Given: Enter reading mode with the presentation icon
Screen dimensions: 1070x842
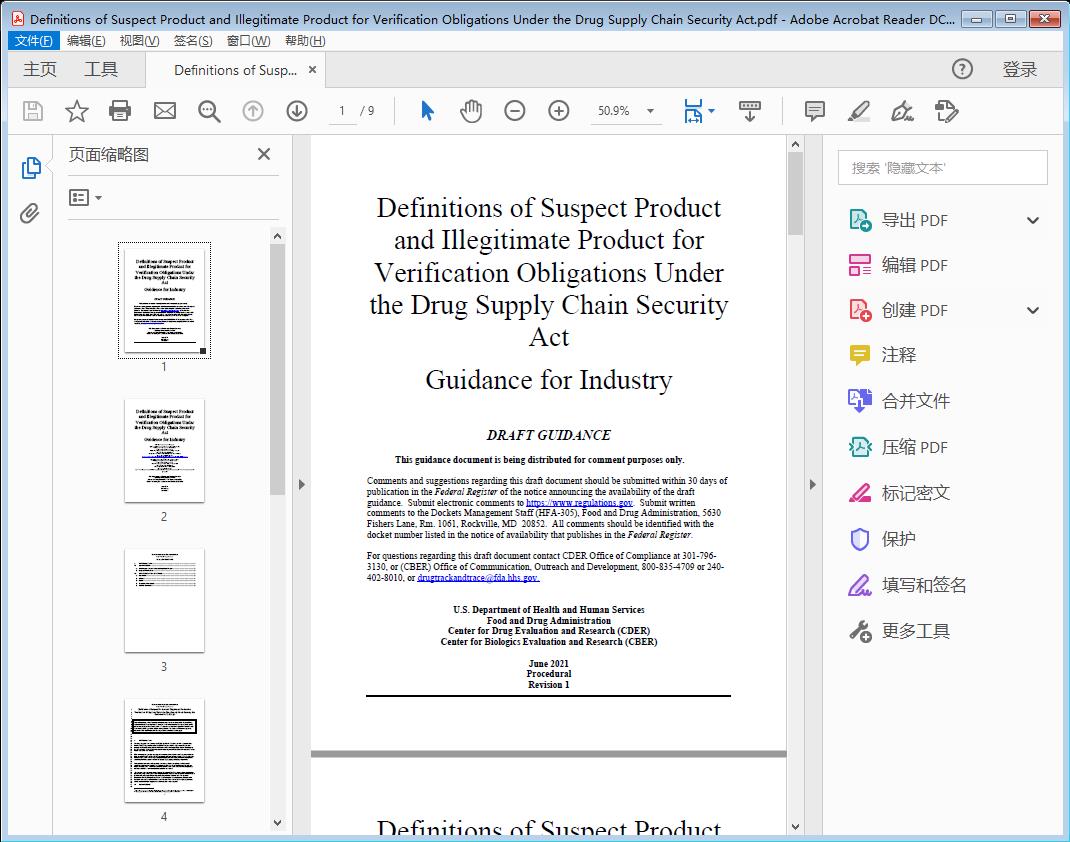Looking at the screenshot, I should coord(750,111).
